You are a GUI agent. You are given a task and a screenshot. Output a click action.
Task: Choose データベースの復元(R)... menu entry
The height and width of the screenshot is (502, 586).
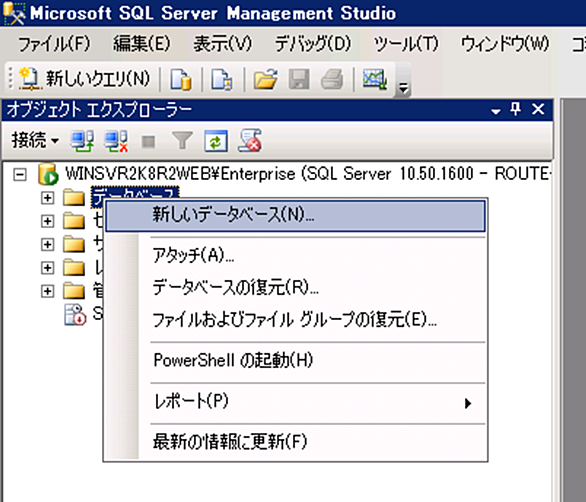pos(295,288)
